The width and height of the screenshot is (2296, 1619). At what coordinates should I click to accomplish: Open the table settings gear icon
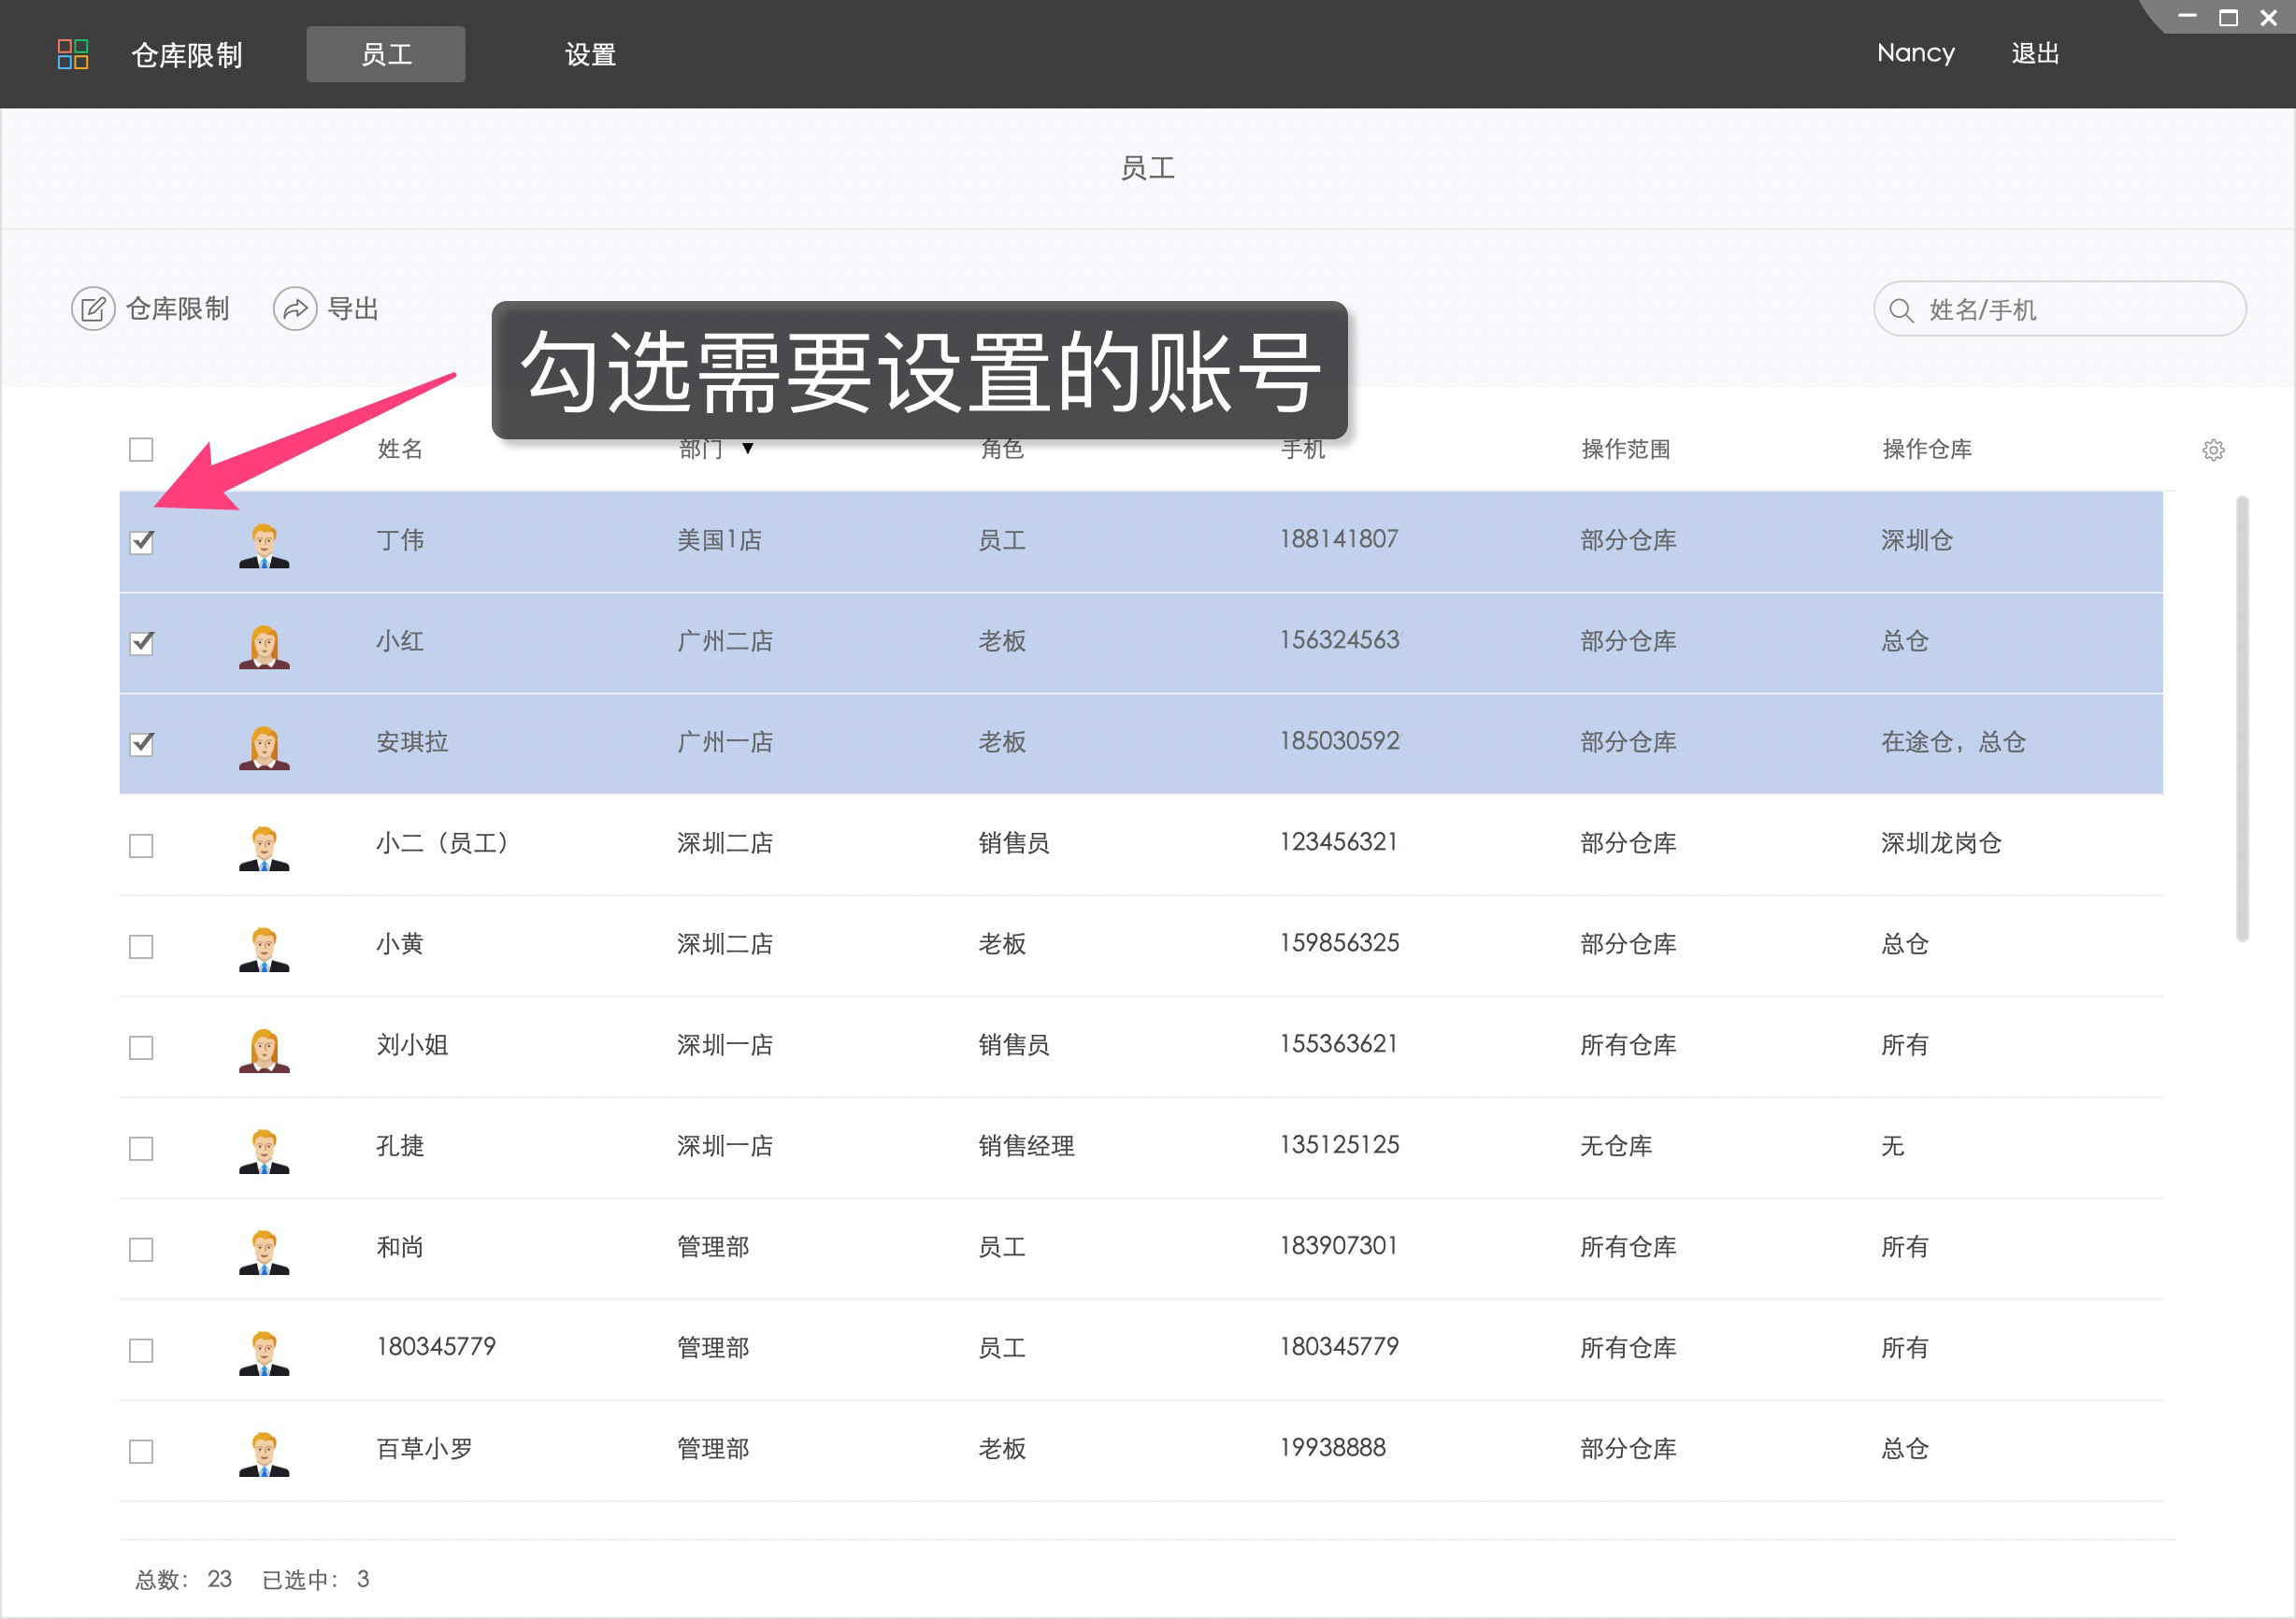(2214, 450)
